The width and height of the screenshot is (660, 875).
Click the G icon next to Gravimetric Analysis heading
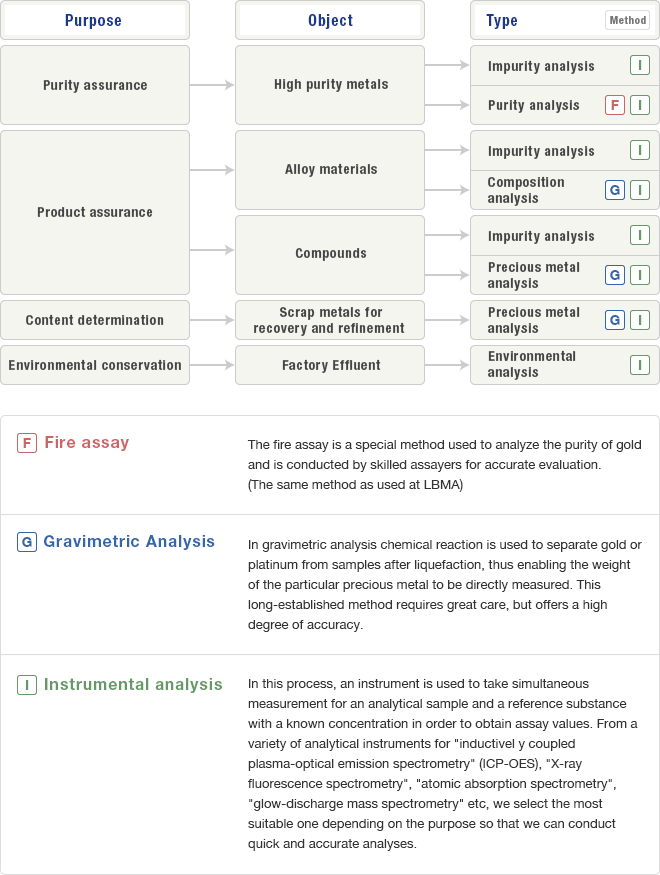(27, 542)
